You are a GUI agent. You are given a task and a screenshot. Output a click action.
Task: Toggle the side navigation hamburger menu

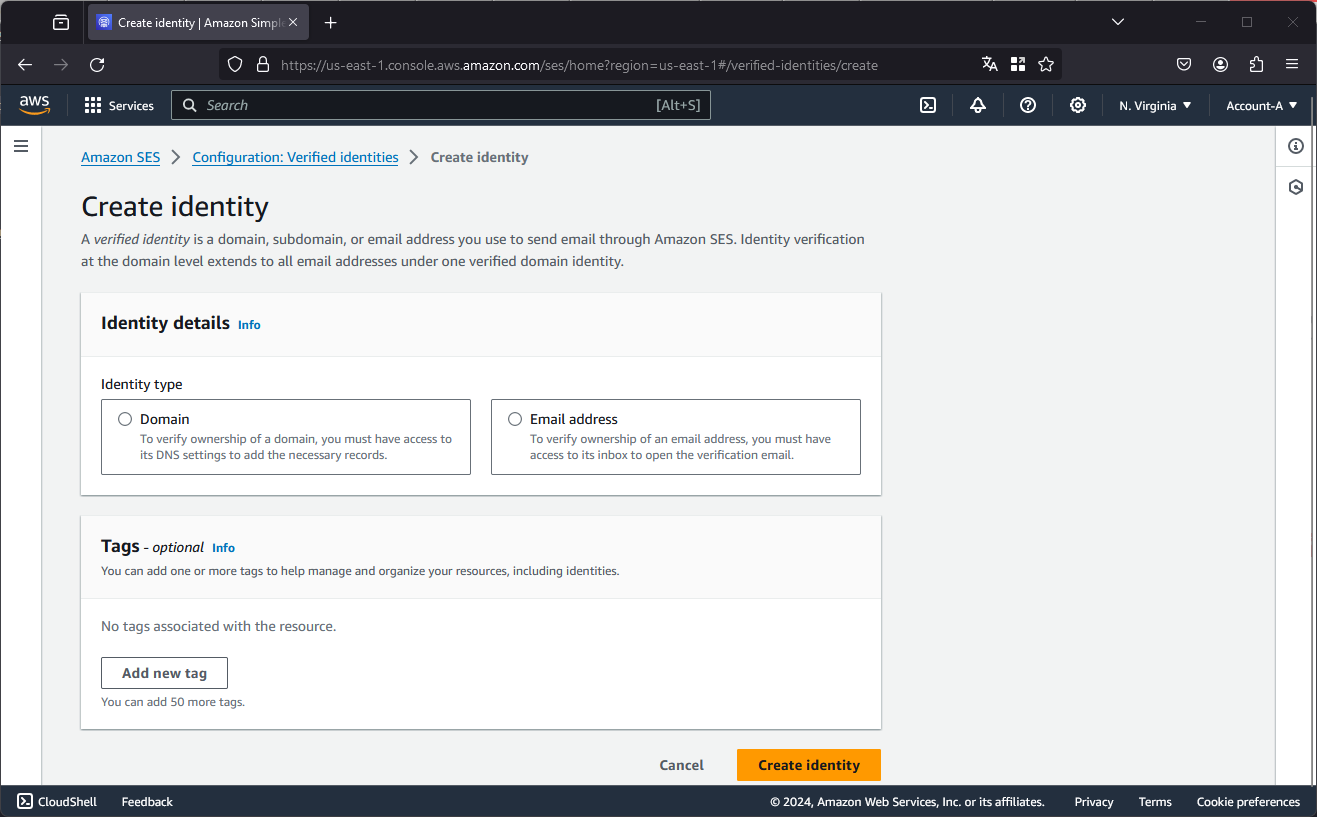point(21,146)
